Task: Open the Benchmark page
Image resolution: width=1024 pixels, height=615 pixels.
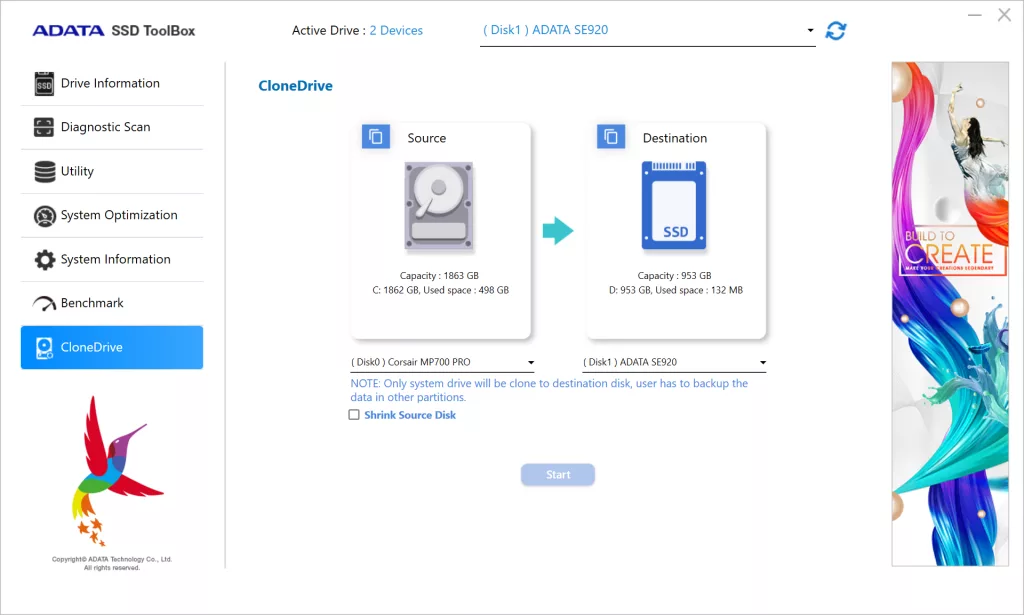Action: (112, 304)
